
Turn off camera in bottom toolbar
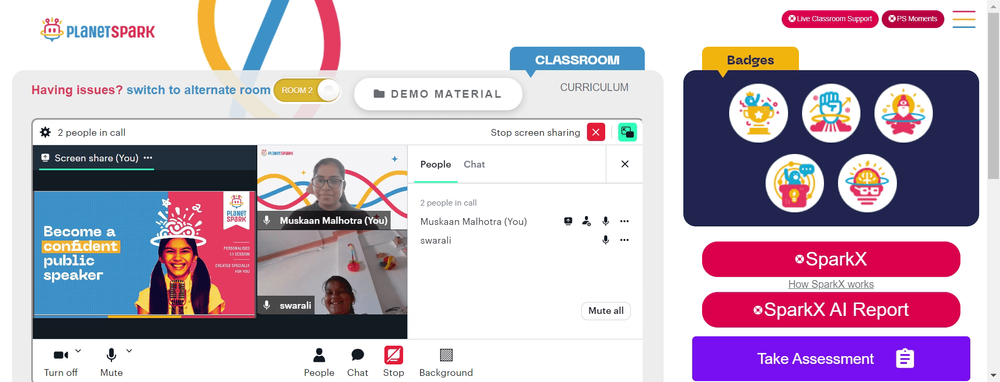tap(61, 363)
